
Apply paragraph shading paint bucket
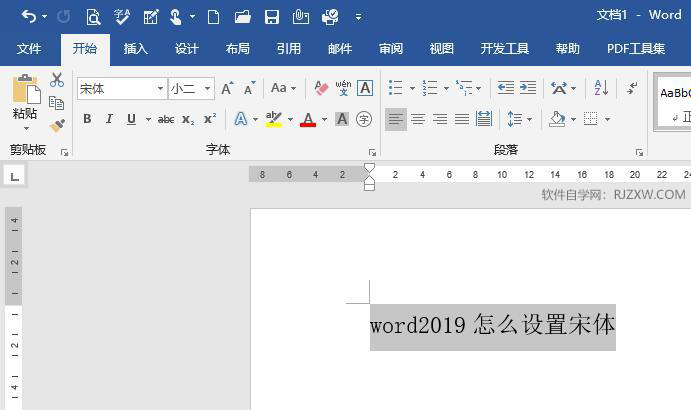[x=557, y=119]
